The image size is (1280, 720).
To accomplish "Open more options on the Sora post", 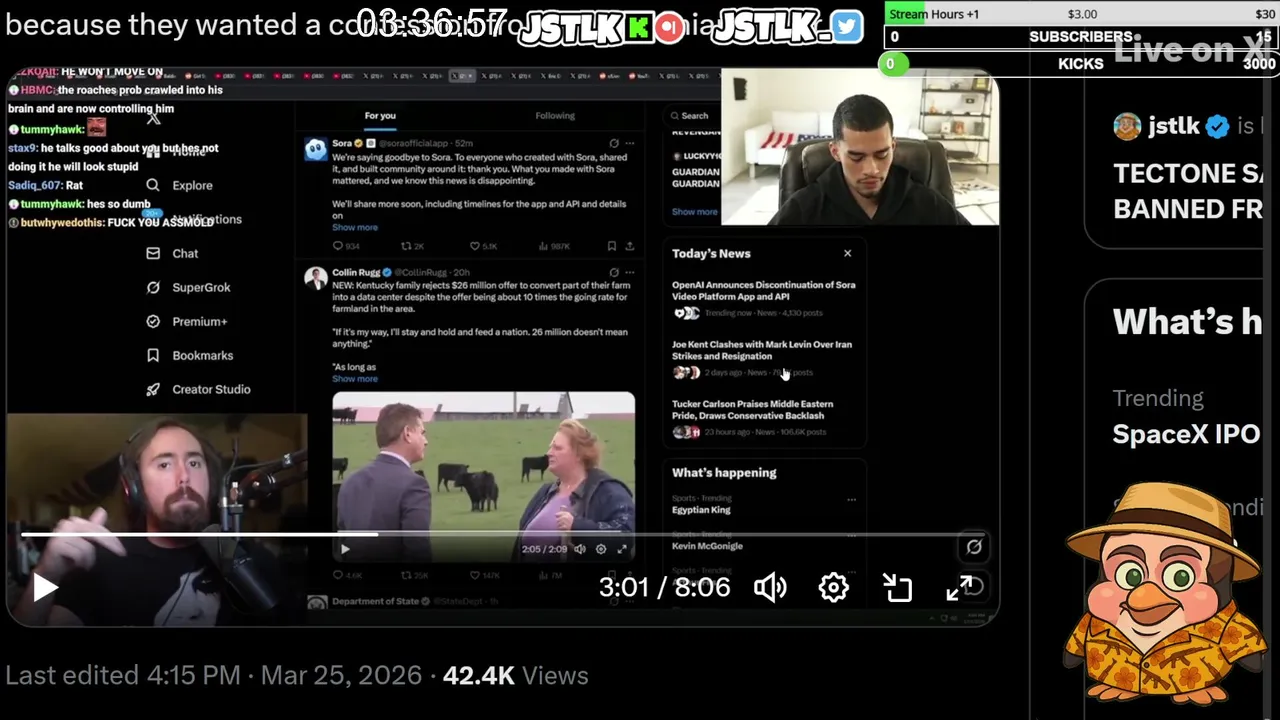I will click(x=629, y=143).
